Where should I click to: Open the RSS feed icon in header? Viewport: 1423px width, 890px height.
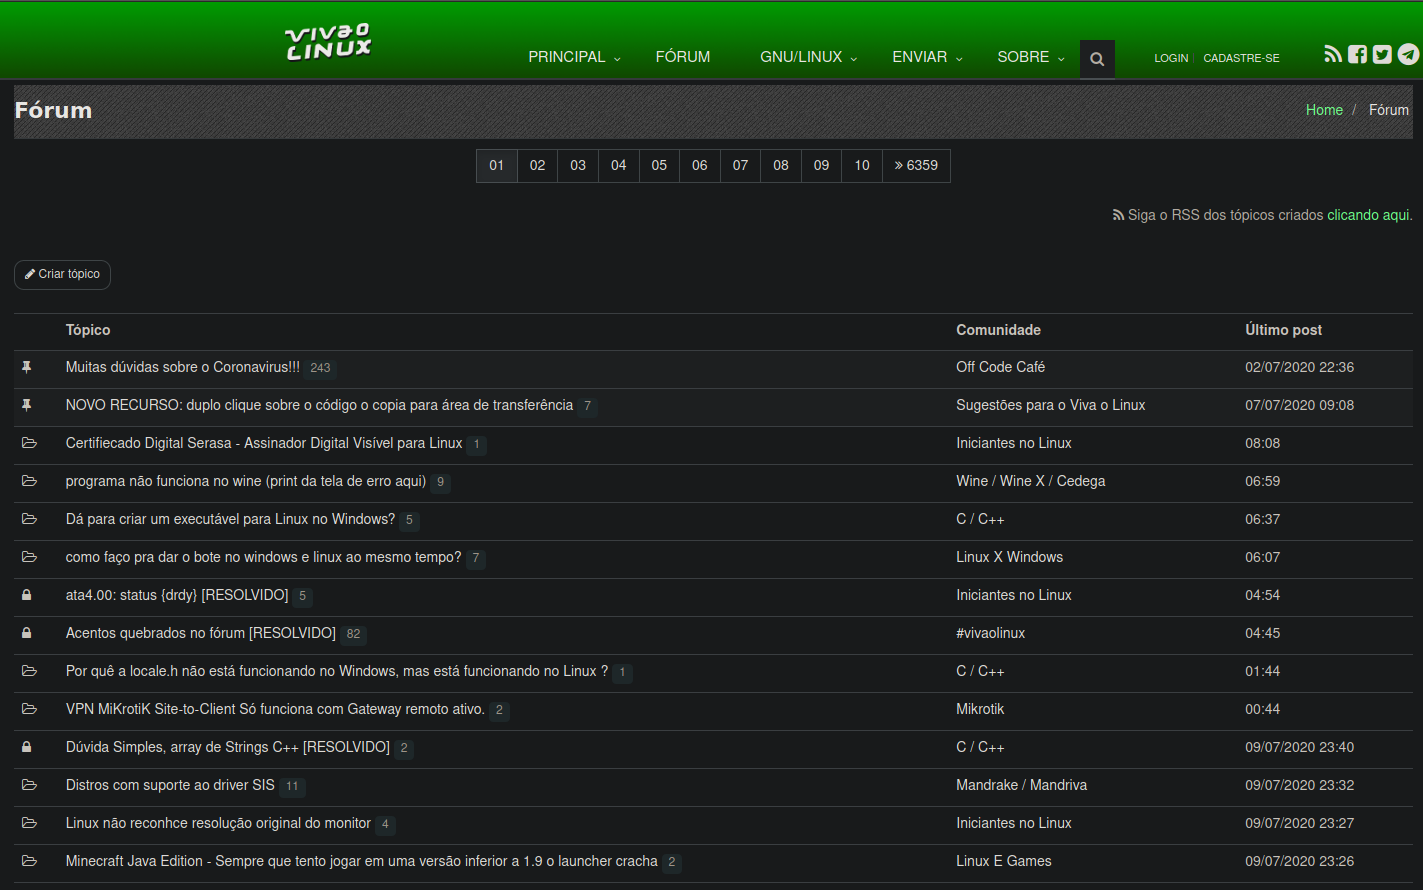pos(1333,54)
